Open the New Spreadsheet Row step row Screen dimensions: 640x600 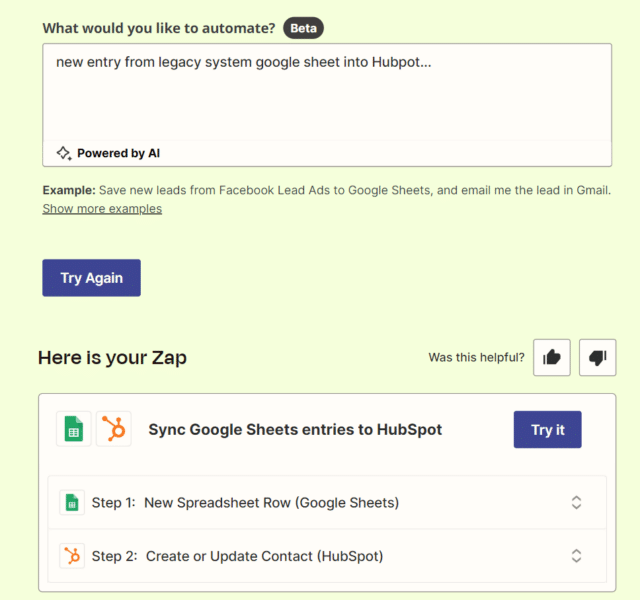click(327, 502)
